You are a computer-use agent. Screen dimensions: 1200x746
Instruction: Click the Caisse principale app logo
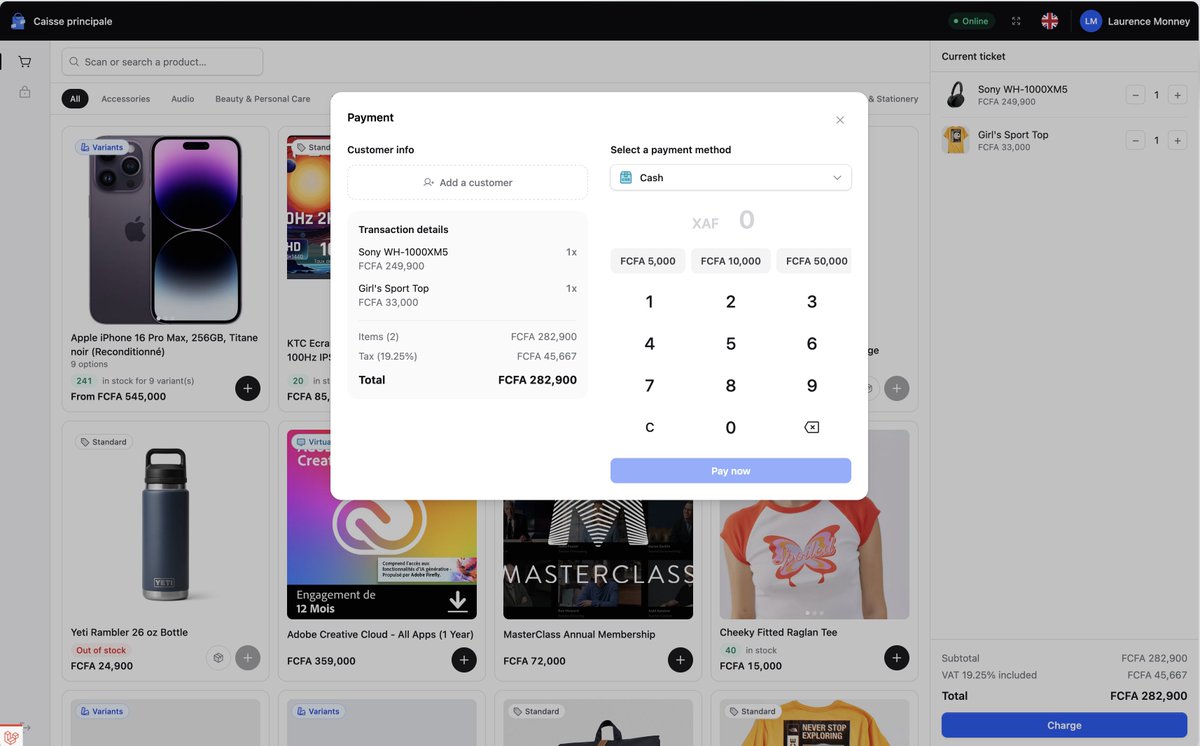pos(17,21)
